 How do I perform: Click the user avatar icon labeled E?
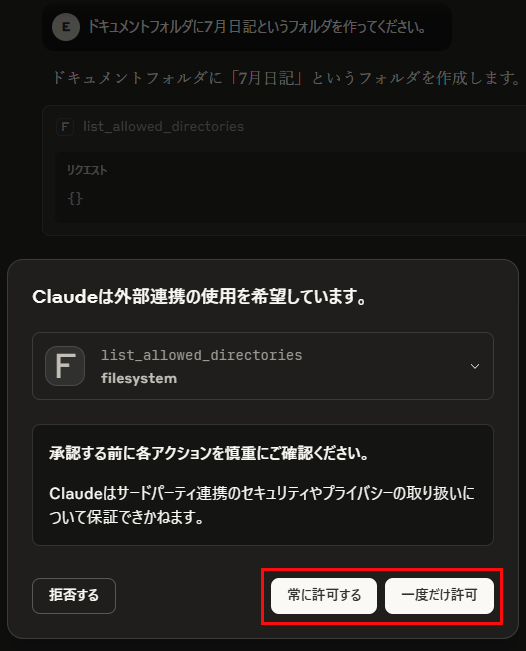pos(66,27)
